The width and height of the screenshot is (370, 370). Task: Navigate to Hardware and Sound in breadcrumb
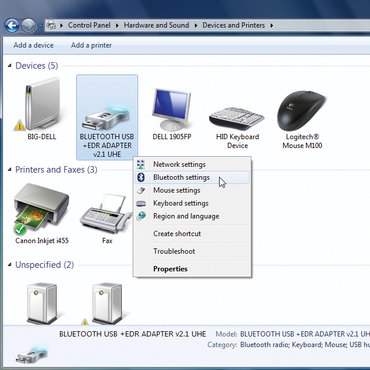[x=156, y=25]
